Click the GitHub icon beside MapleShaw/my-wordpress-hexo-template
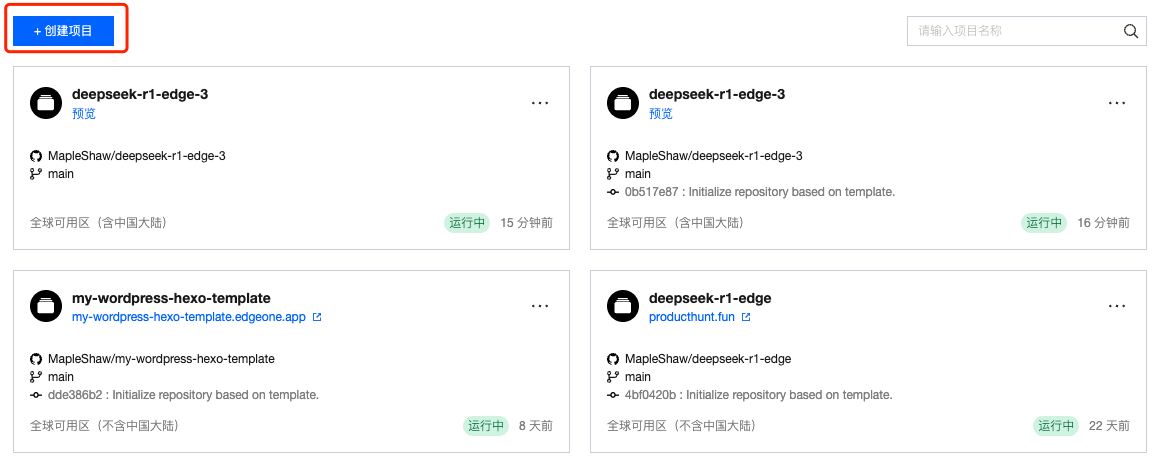 click(36, 359)
